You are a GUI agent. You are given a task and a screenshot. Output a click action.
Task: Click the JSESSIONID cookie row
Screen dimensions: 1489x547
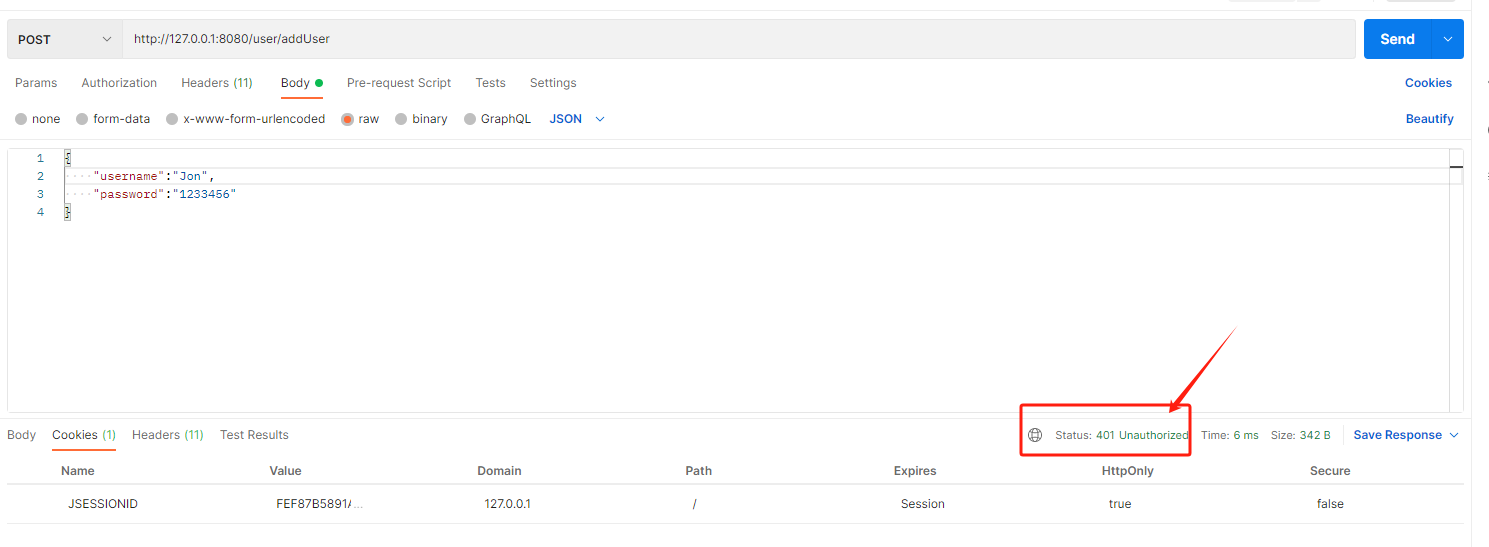pyautogui.click(x=103, y=504)
